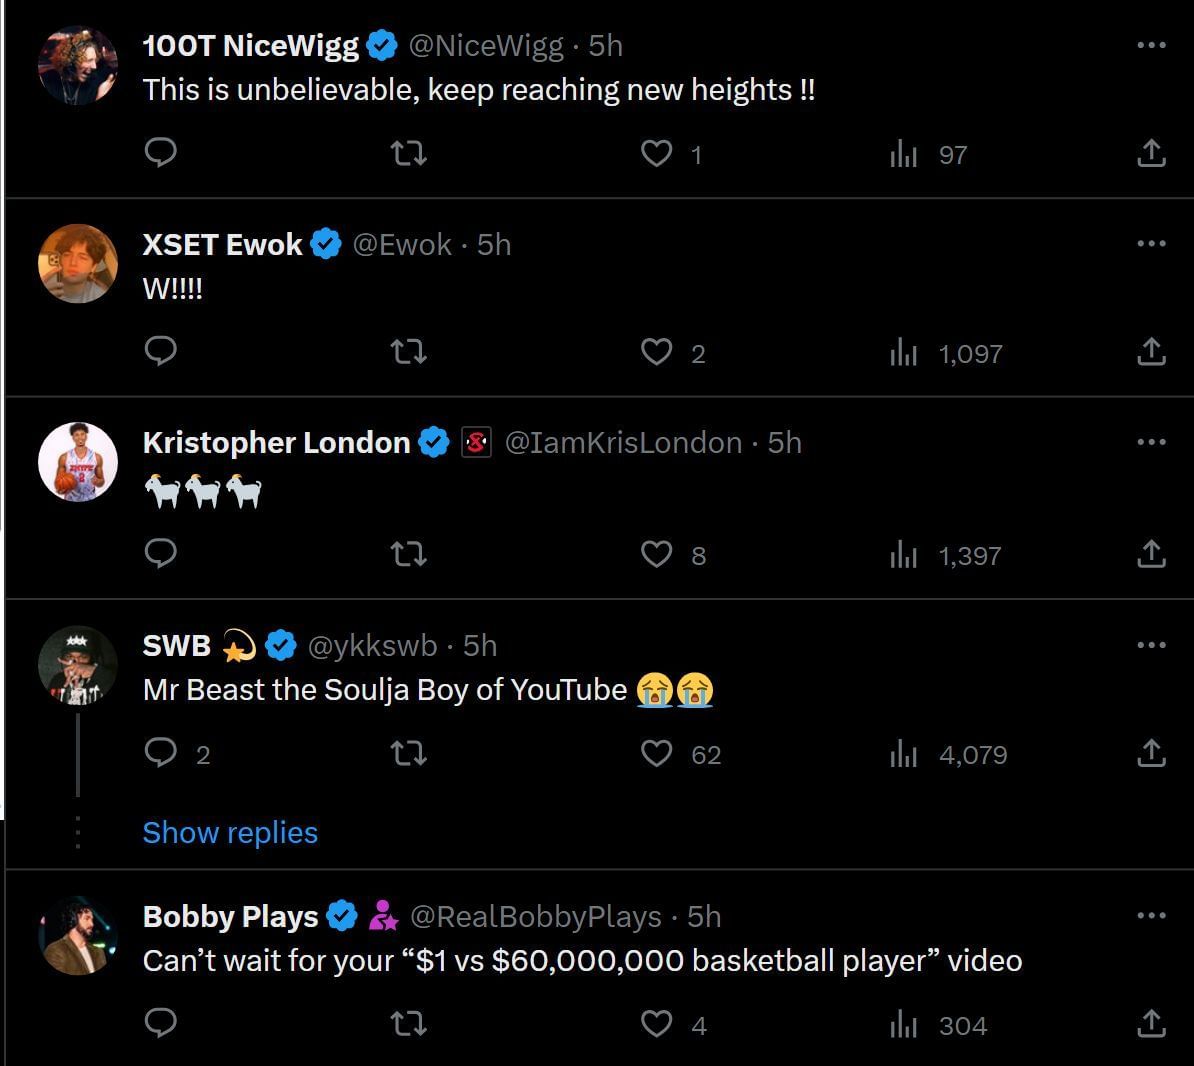This screenshot has height=1066, width=1194.
Task: View analytics on SWB's tweet
Action: (x=904, y=753)
